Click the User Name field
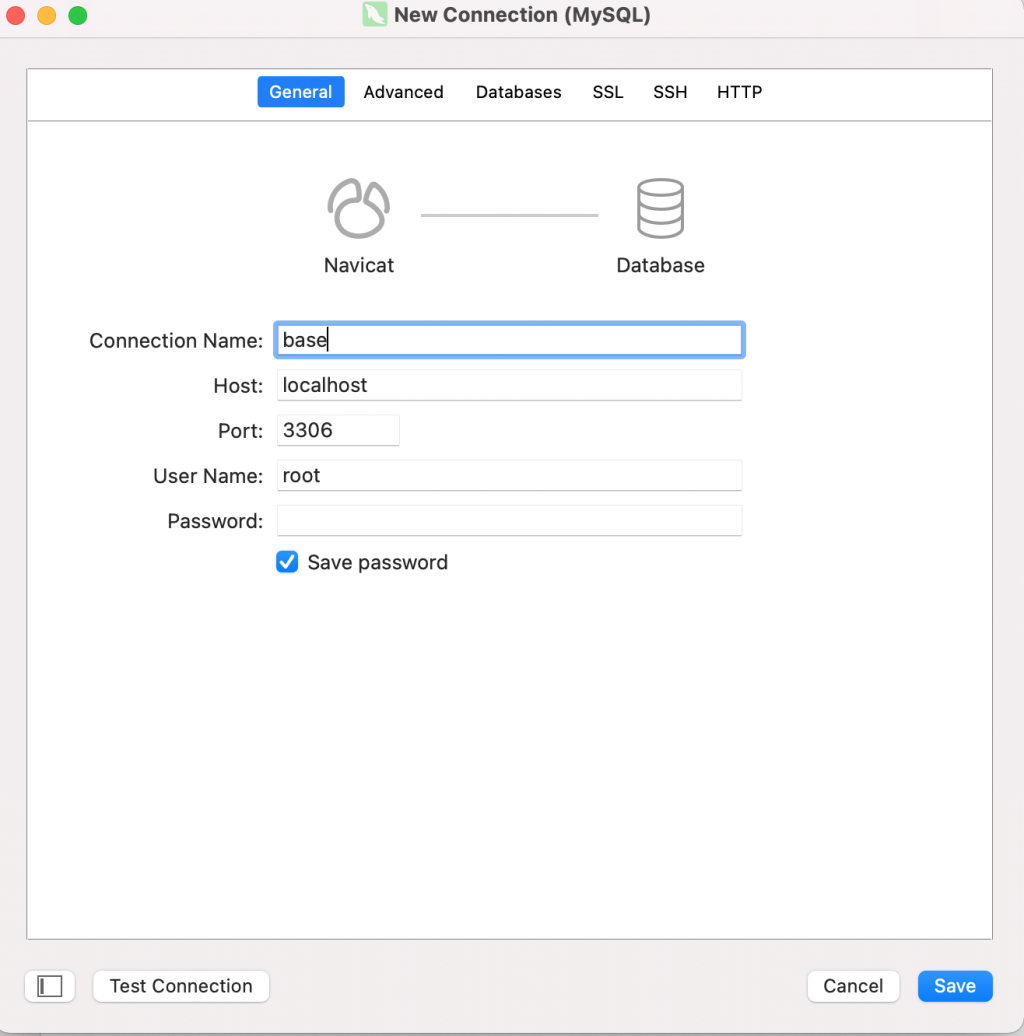The image size is (1024, 1036). (x=509, y=475)
